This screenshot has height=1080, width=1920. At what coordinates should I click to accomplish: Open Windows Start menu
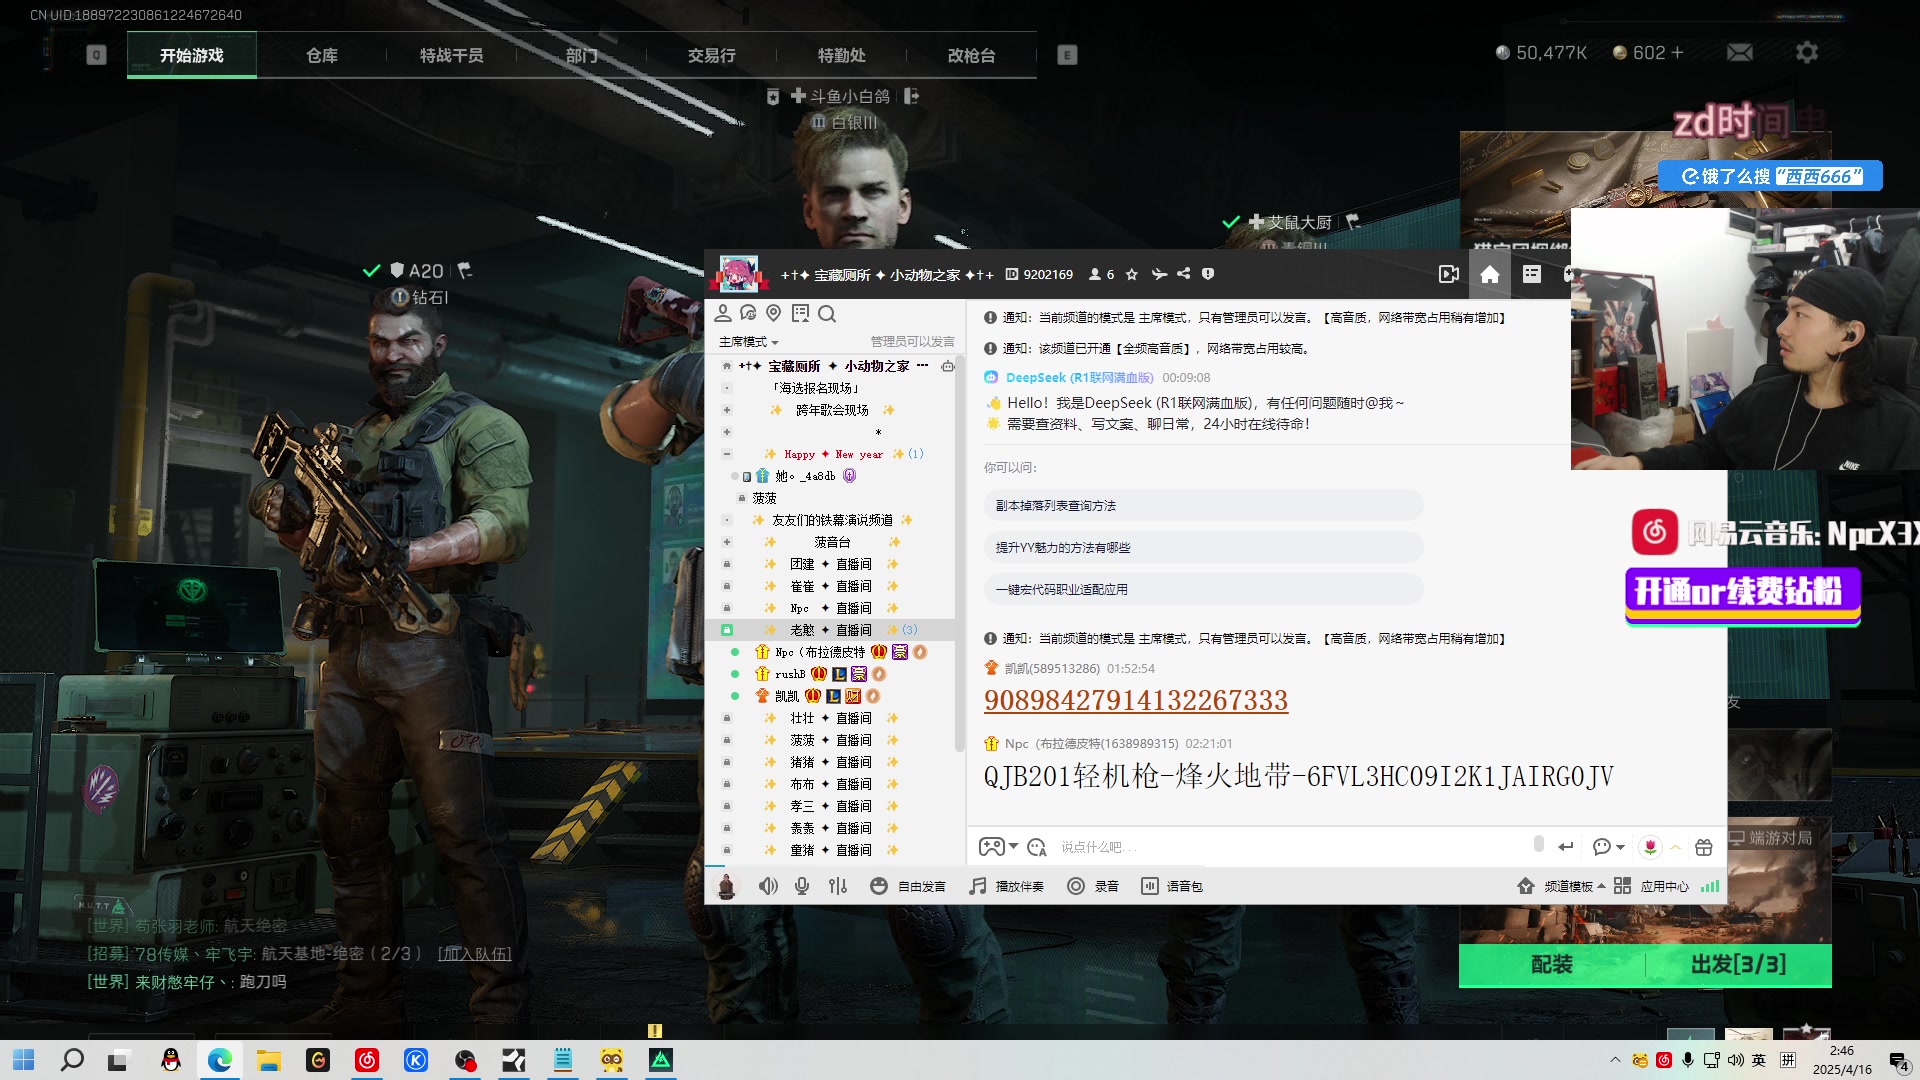24,1060
